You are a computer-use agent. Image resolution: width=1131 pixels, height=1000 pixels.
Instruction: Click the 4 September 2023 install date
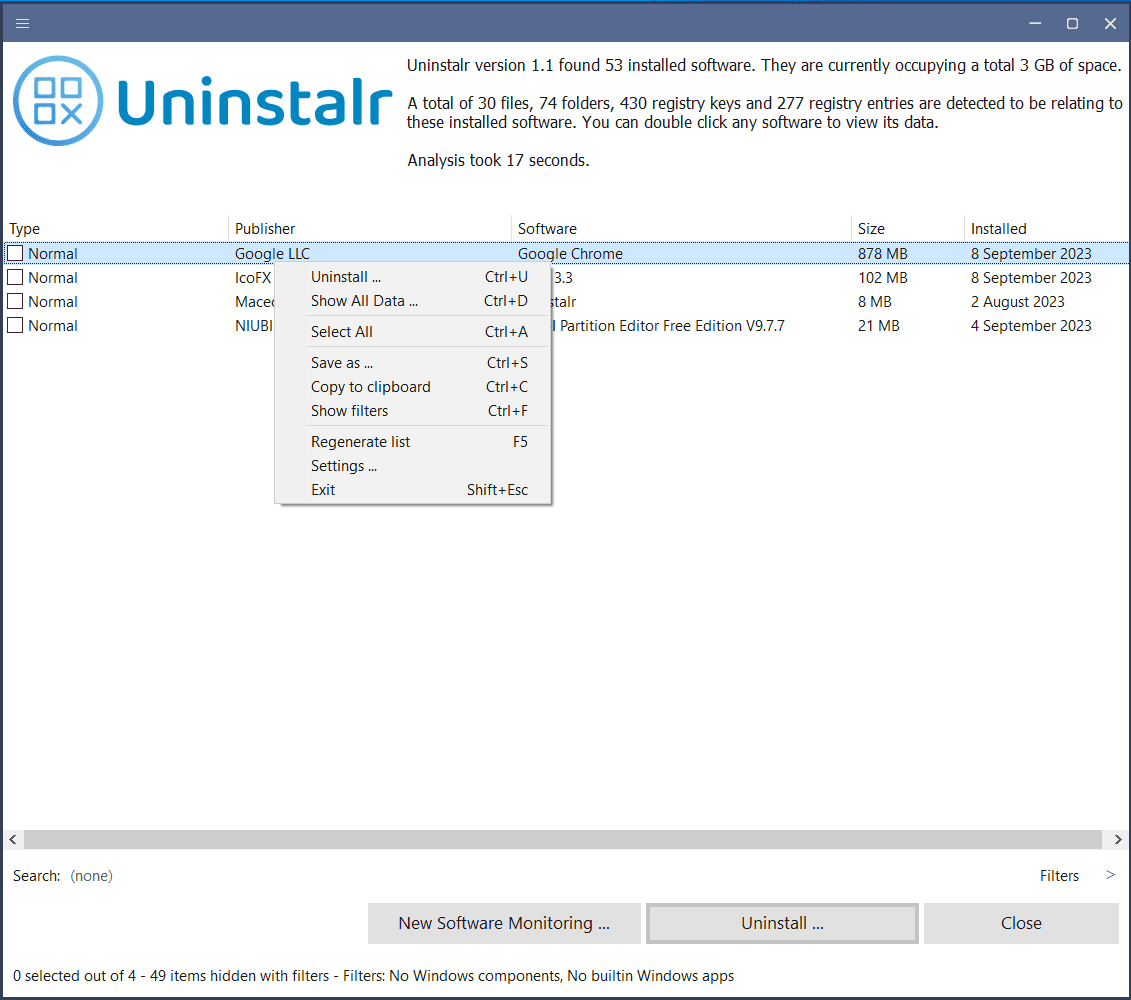tap(1031, 325)
